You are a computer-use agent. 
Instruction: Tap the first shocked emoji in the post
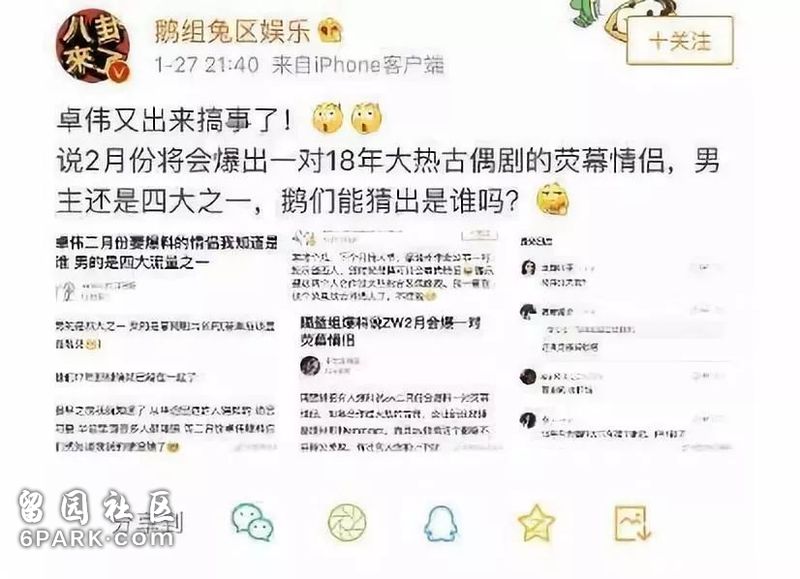(x=327, y=118)
